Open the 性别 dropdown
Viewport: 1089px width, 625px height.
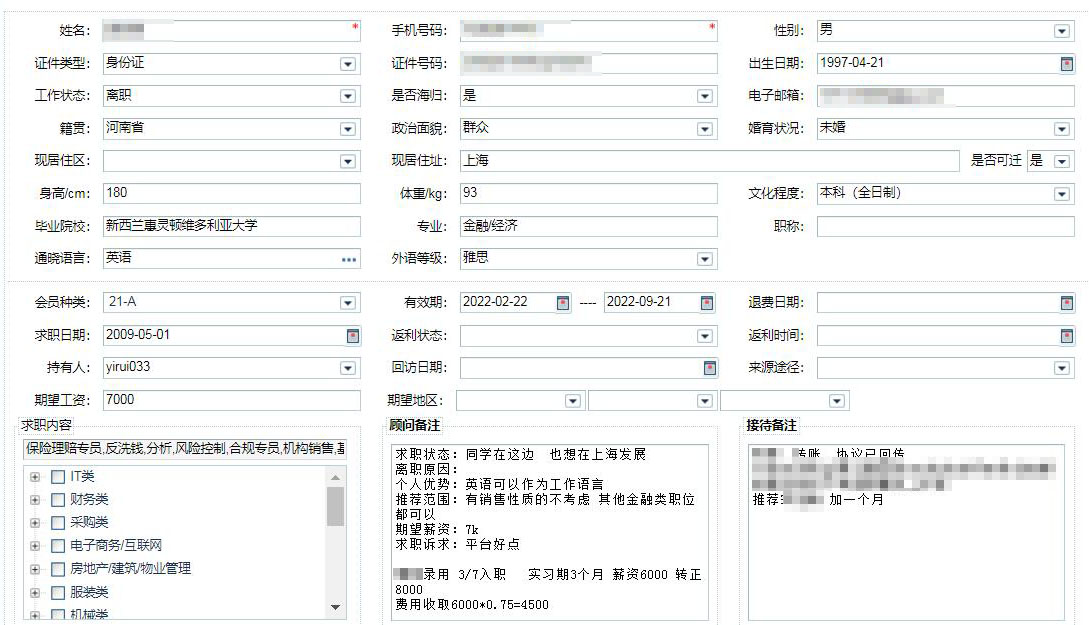click(1061, 31)
